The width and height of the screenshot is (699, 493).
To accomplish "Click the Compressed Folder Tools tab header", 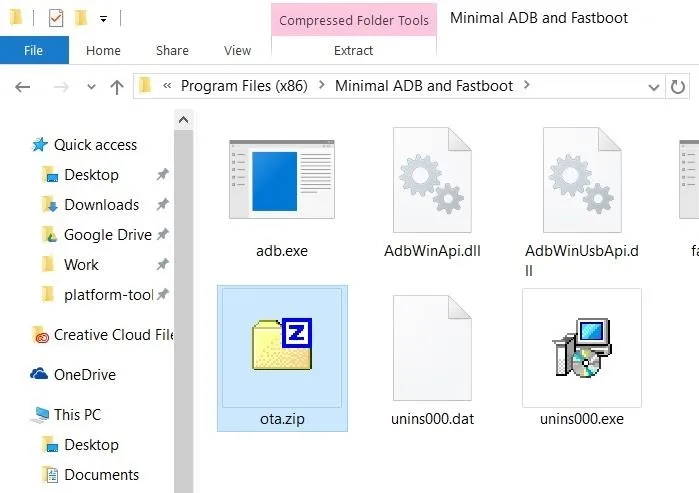I will [x=354, y=20].
